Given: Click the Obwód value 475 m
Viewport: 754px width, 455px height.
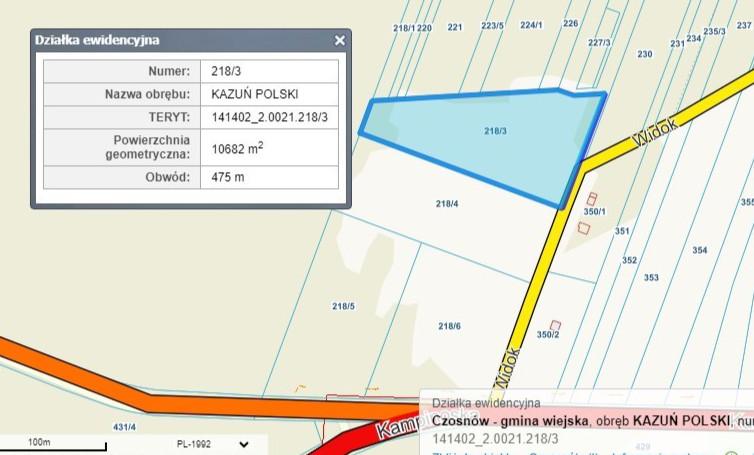Looking at the screenshot, I should tap(228, 178).
